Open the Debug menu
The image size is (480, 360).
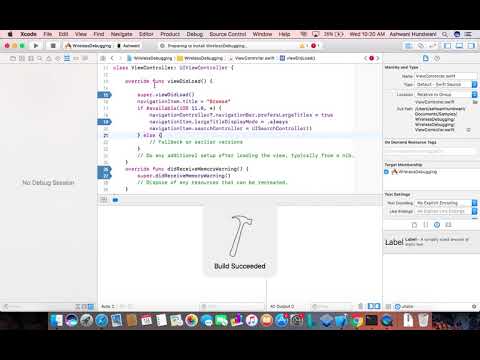[x=195, y=34]
